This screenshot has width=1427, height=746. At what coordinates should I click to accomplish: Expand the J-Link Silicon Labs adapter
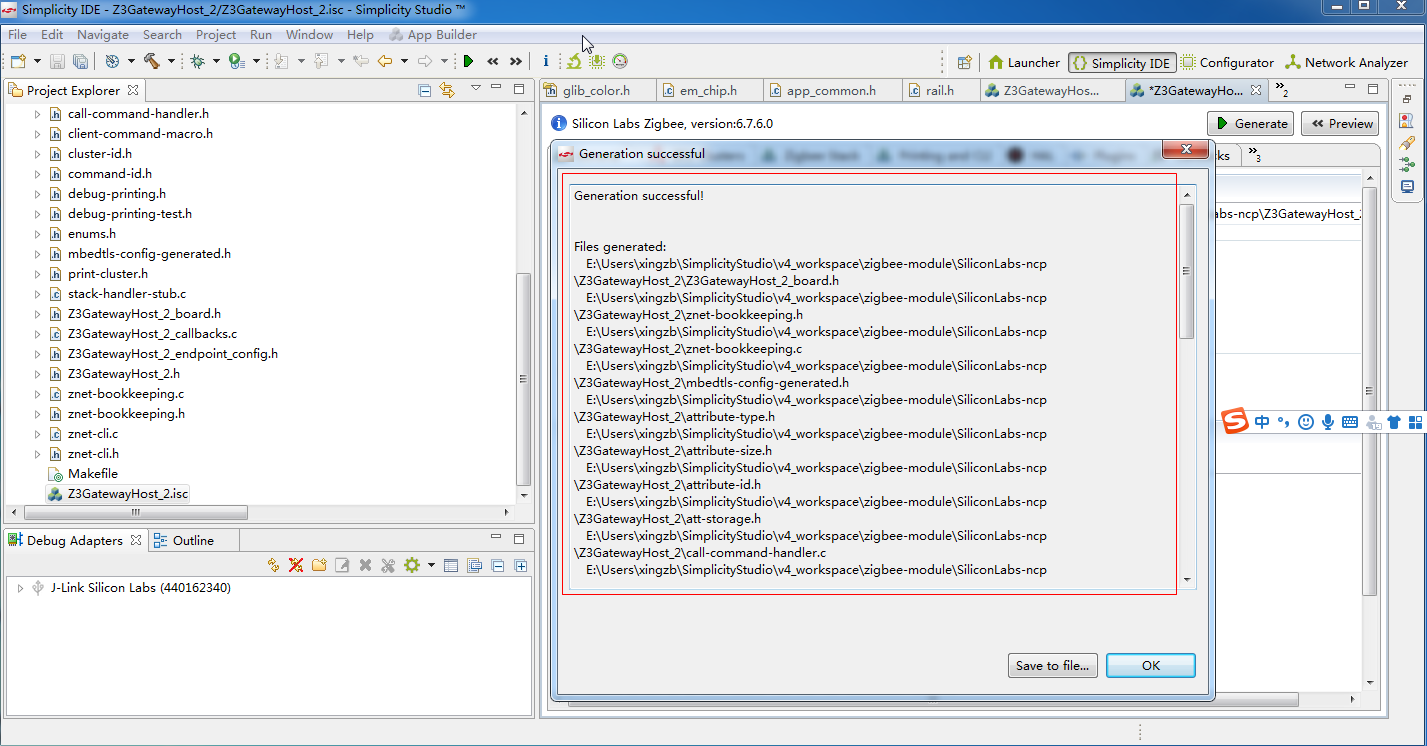point(20,588)
